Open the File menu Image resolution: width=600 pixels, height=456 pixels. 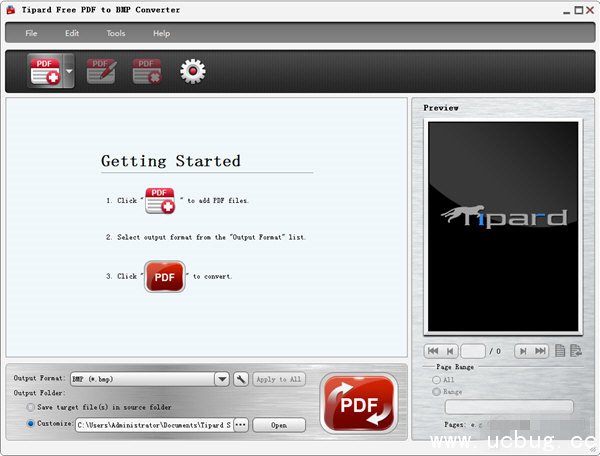coord(31,33)
